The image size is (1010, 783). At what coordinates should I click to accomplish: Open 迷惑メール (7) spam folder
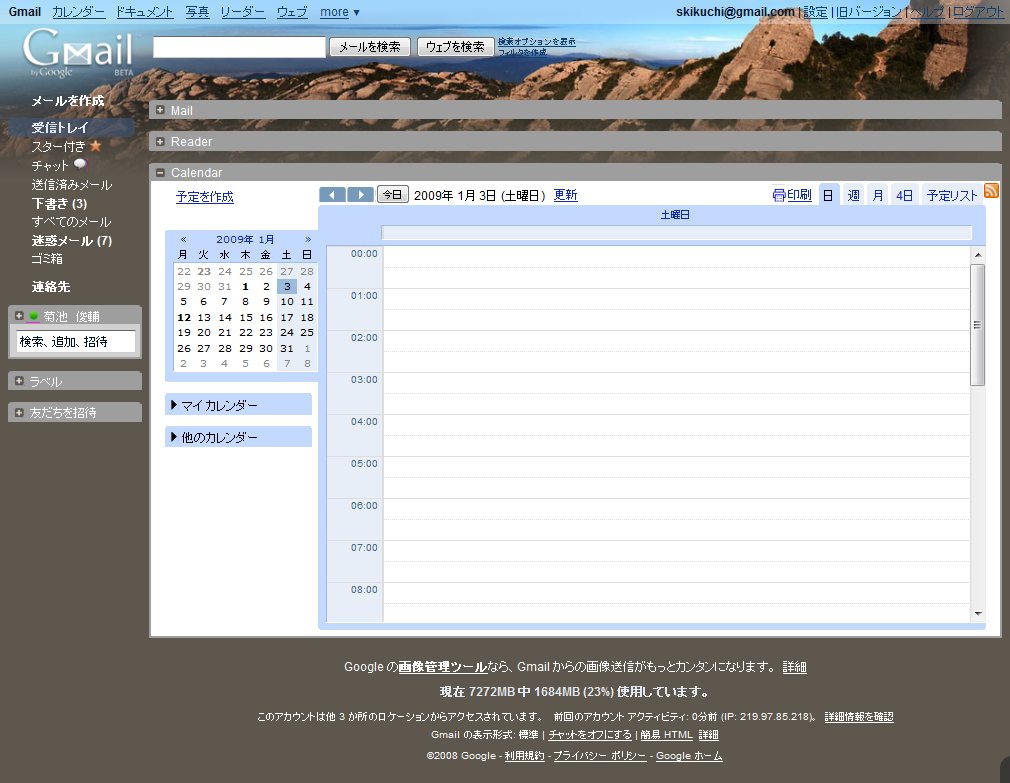[x=71, y=240]
